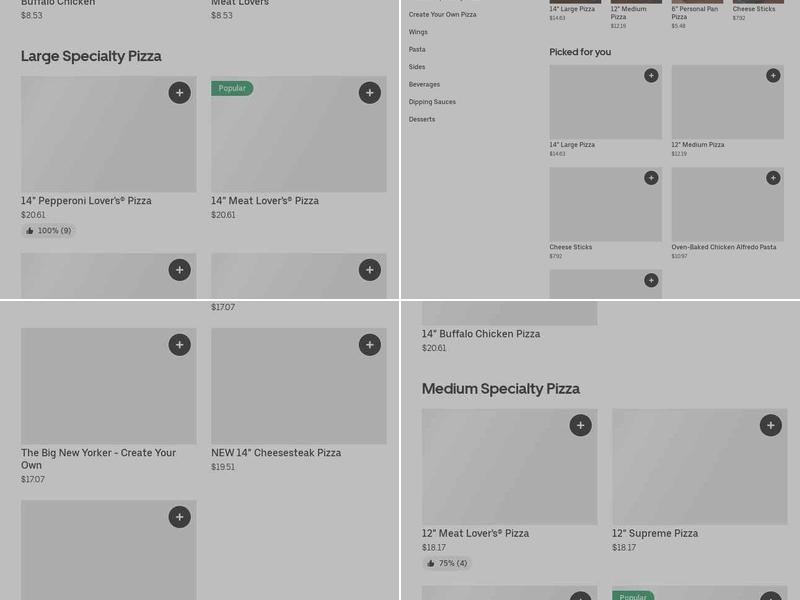Open the Wings menu category
The image size is (800, 600).
(418, 32)
